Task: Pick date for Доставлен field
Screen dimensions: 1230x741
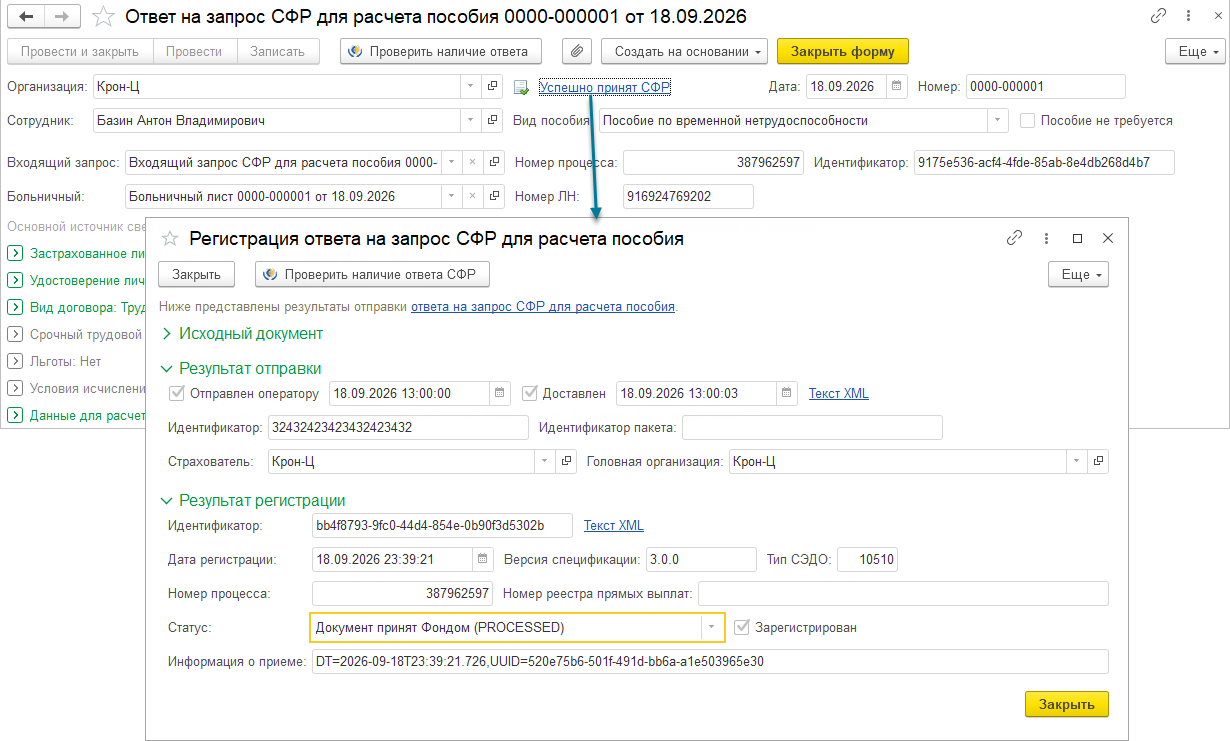Action: click(x=787, y=393)
